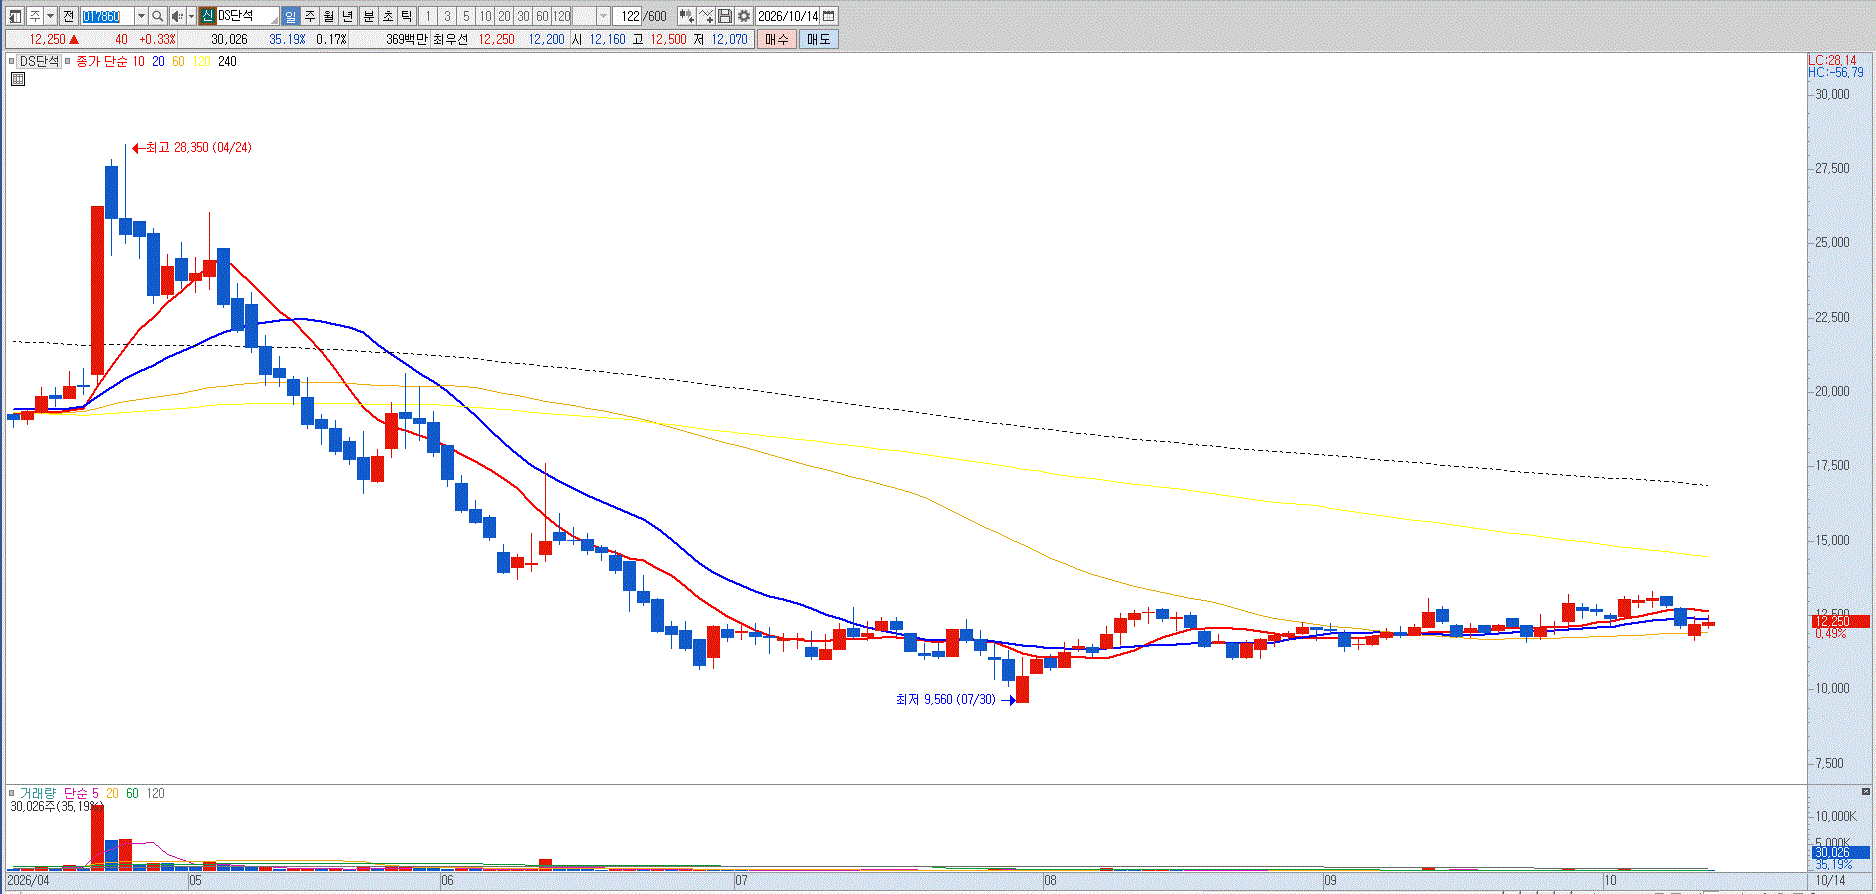Click the 매도 sell button

(x=818, y=39)
